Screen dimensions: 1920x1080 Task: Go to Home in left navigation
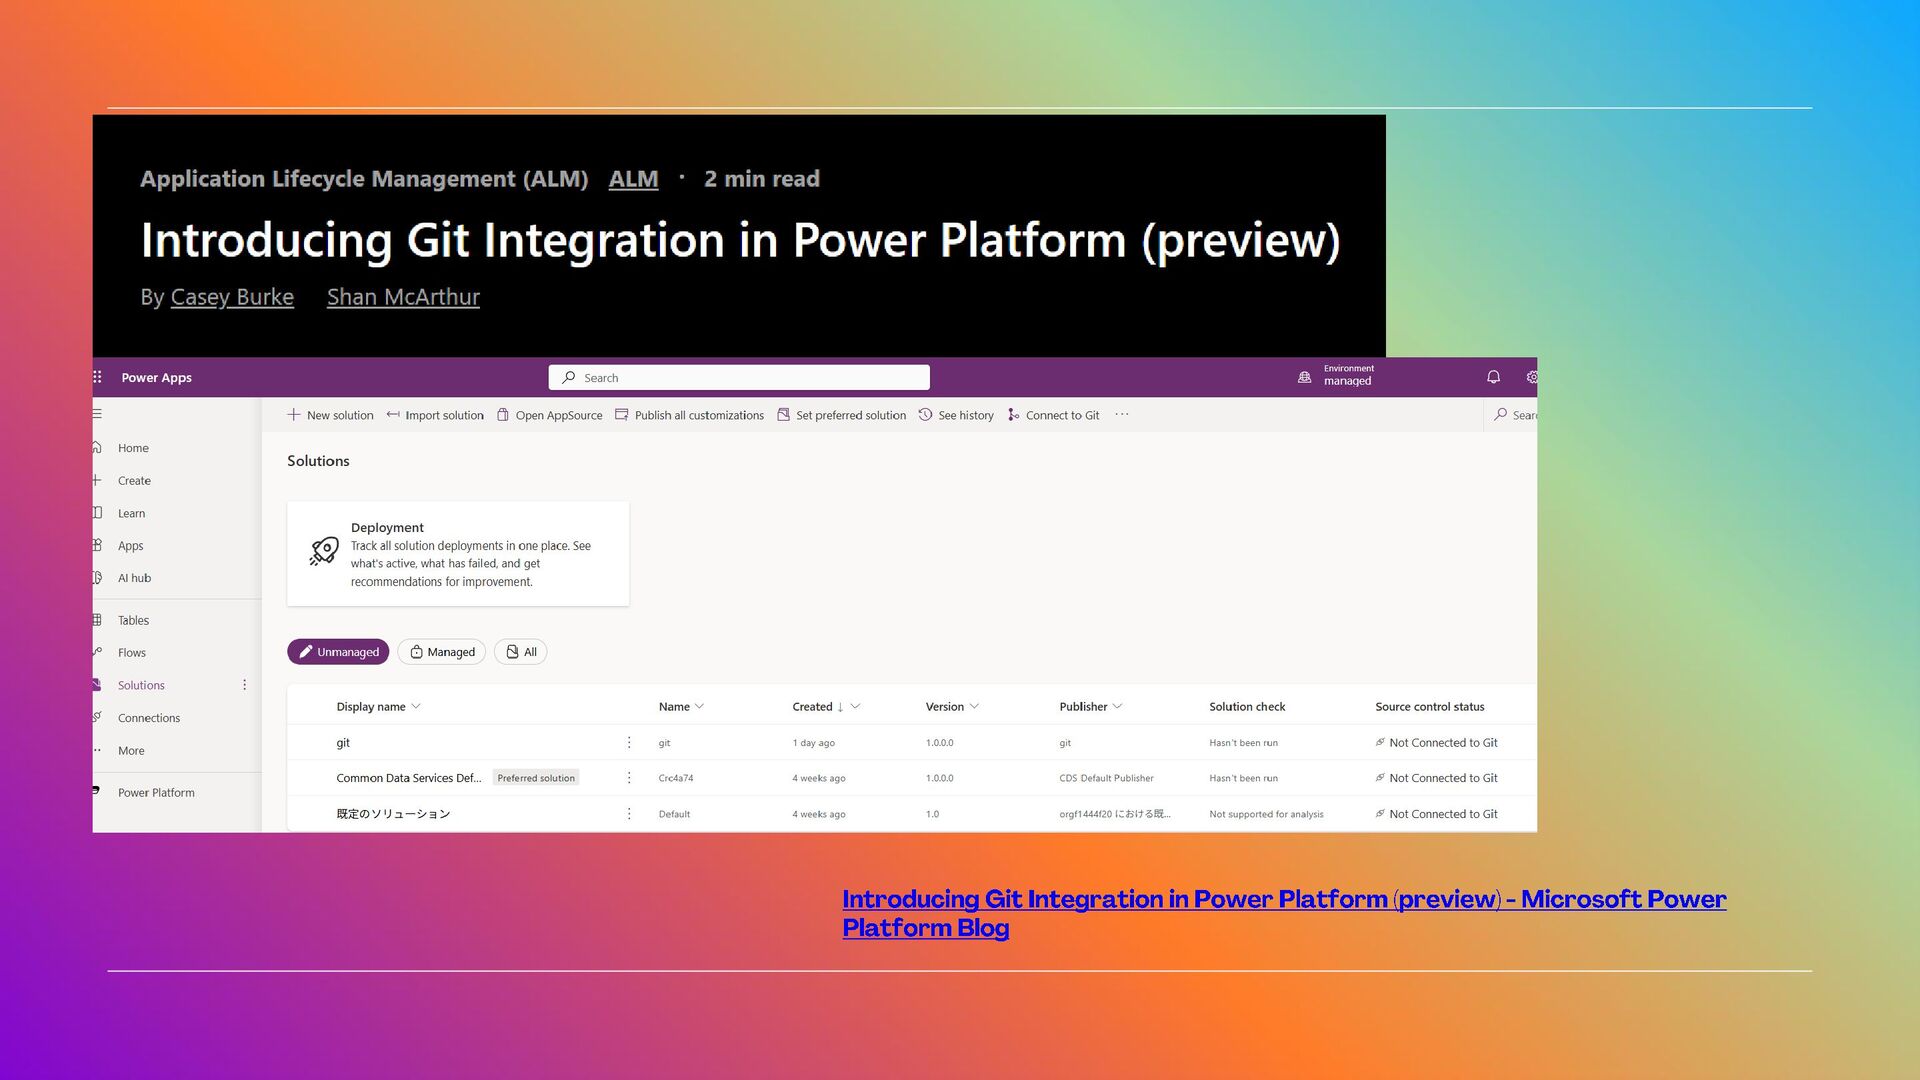pos(133,448)
